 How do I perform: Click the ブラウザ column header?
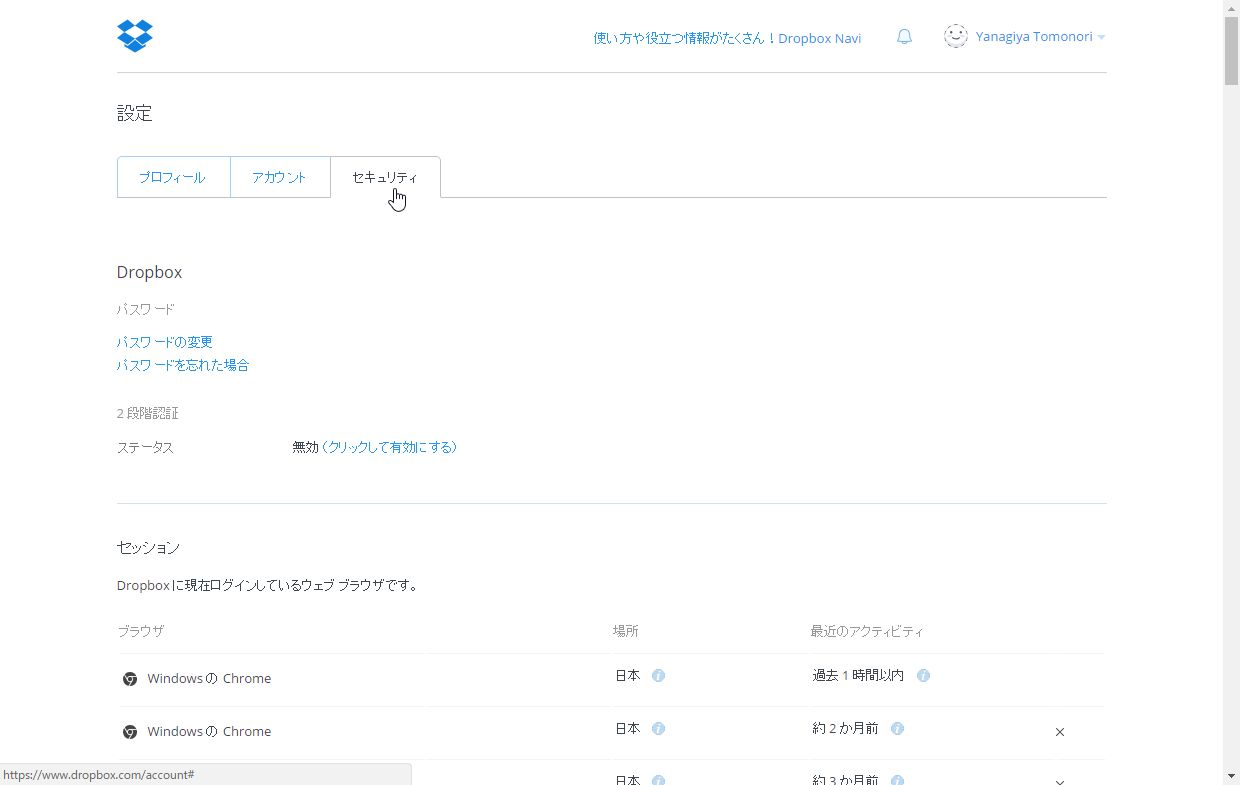(141, 632)
